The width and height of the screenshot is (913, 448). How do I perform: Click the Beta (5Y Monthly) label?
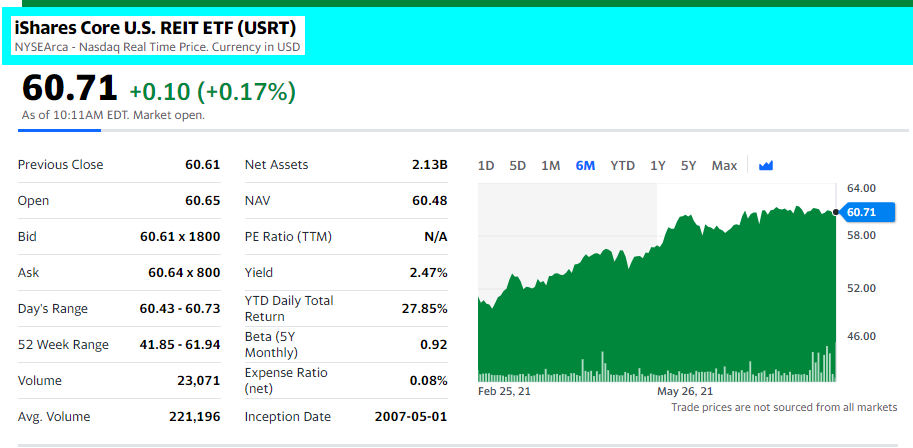(271, 345)
